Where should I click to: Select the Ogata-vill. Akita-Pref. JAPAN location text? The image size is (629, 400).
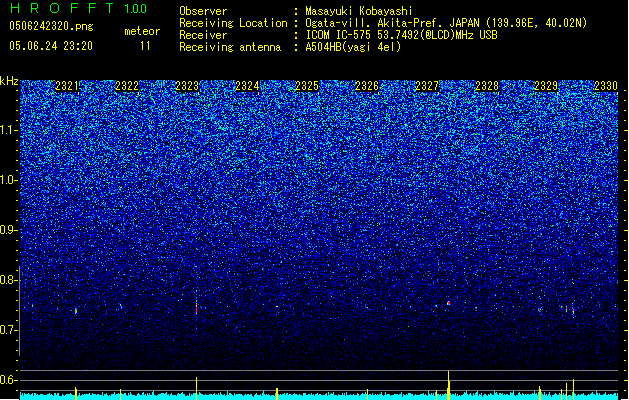tap(446, 23)
